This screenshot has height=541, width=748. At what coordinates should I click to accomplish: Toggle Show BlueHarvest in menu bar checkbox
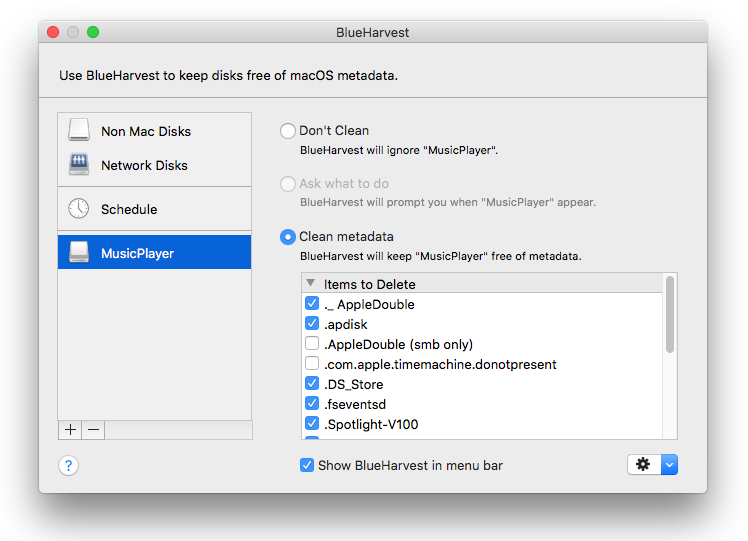click(x=307, y=465)
